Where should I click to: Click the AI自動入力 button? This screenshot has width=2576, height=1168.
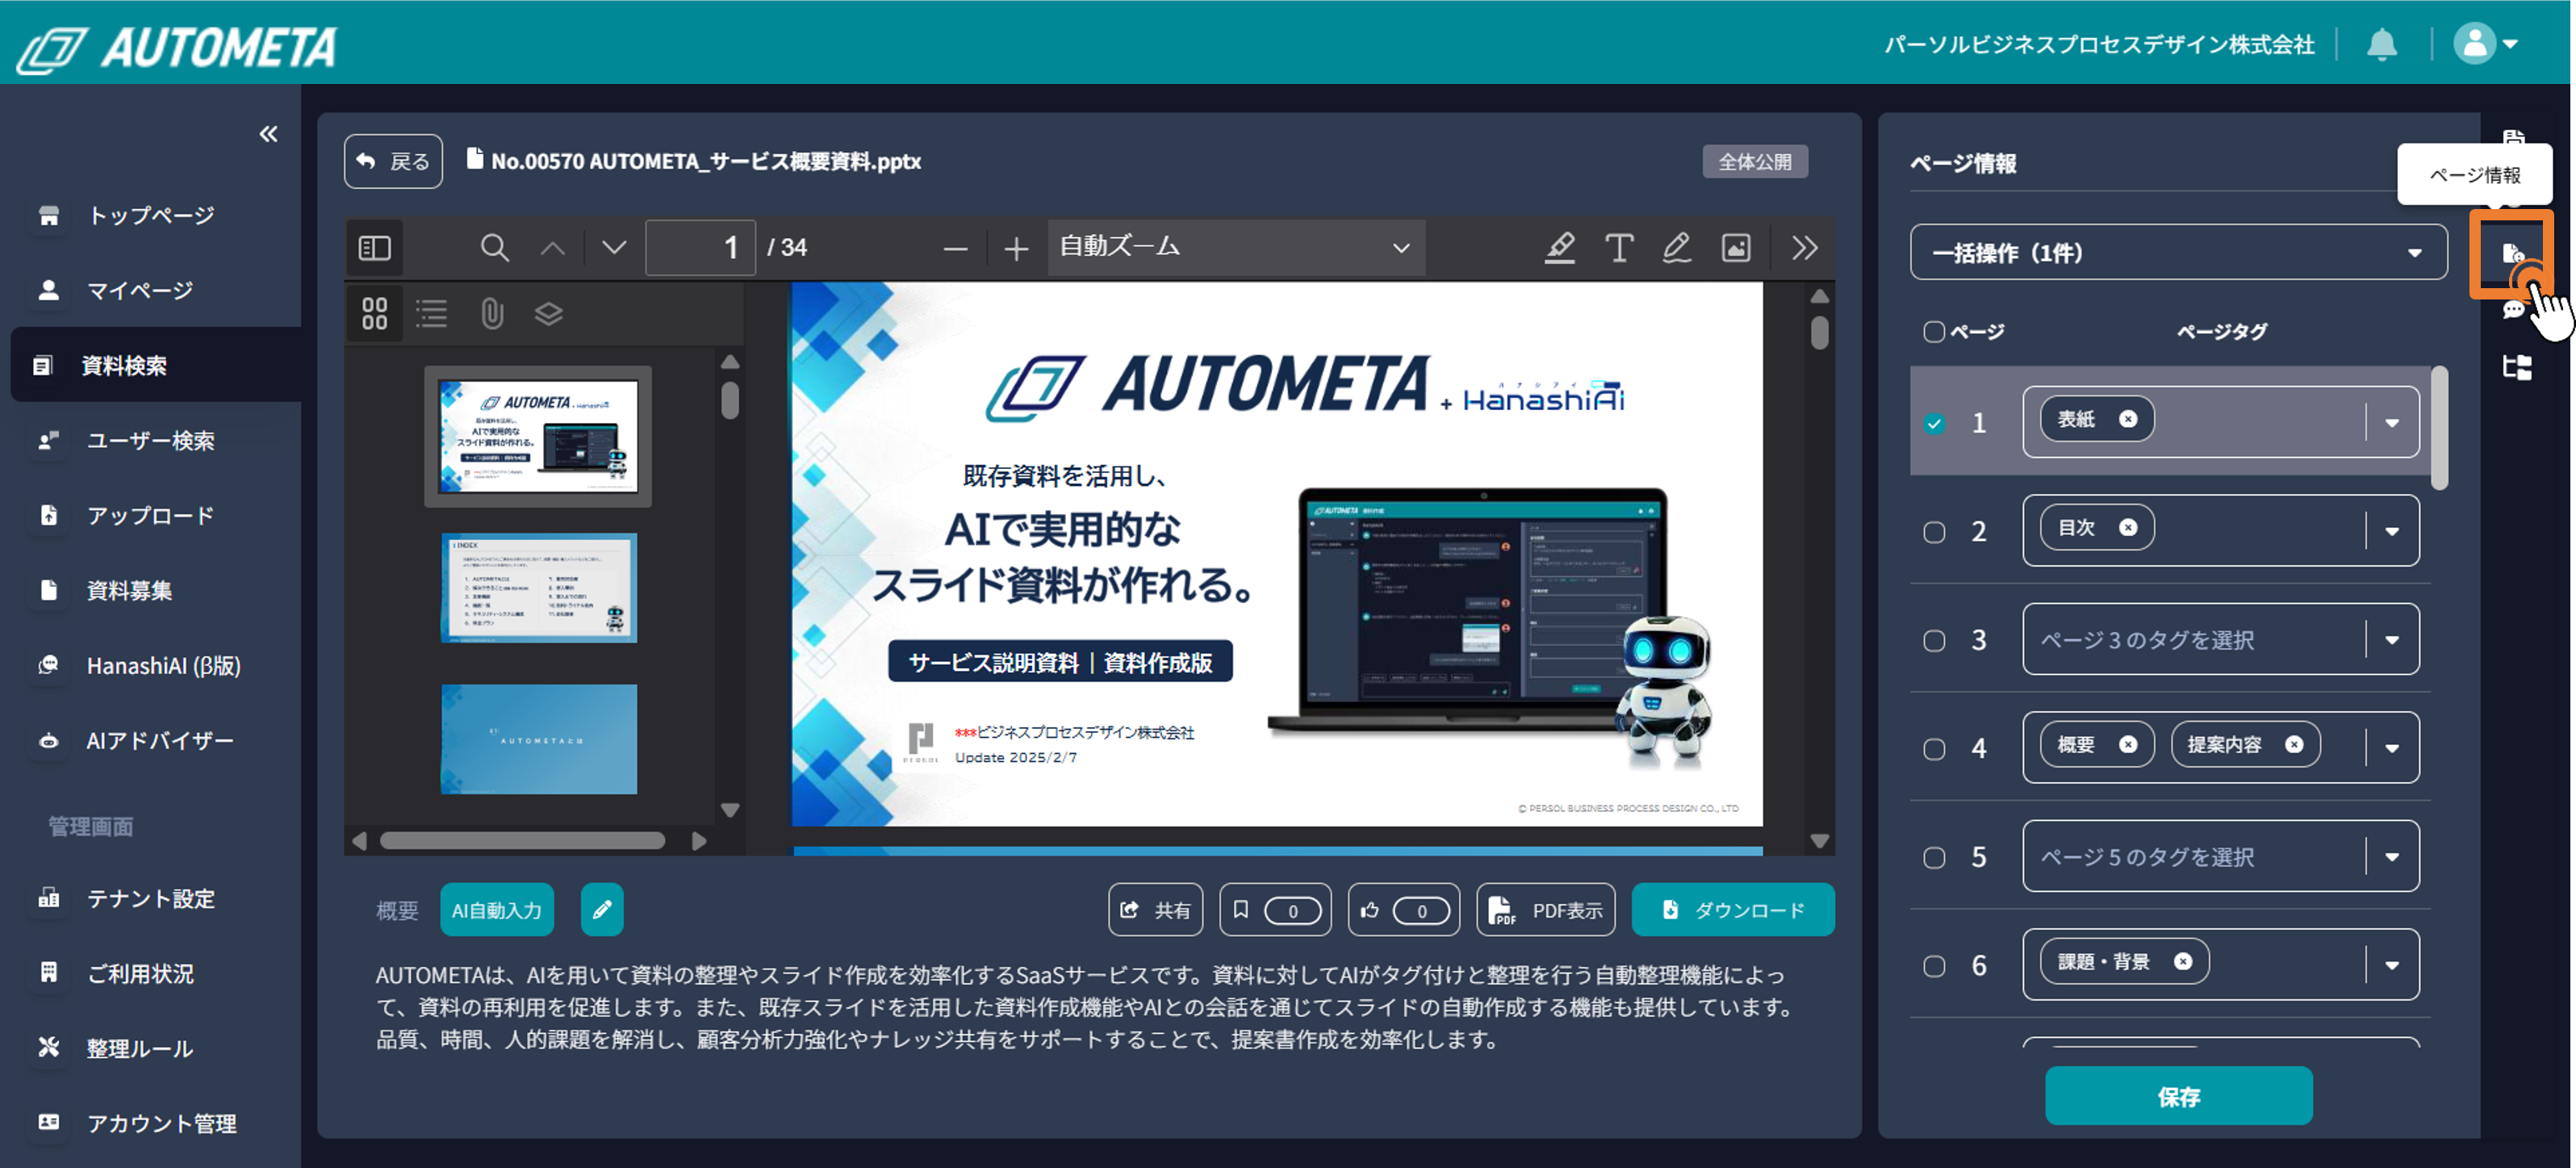[x=496, y=909]
